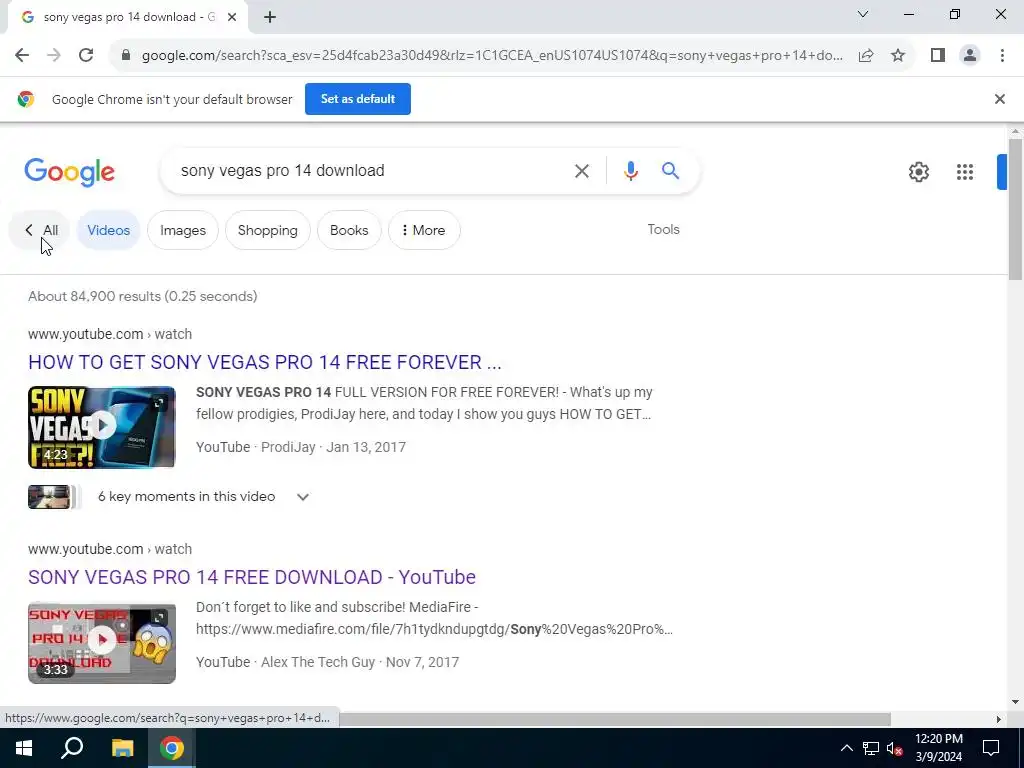Open Chrome three-dot menu

click(x=1002, y=56)
